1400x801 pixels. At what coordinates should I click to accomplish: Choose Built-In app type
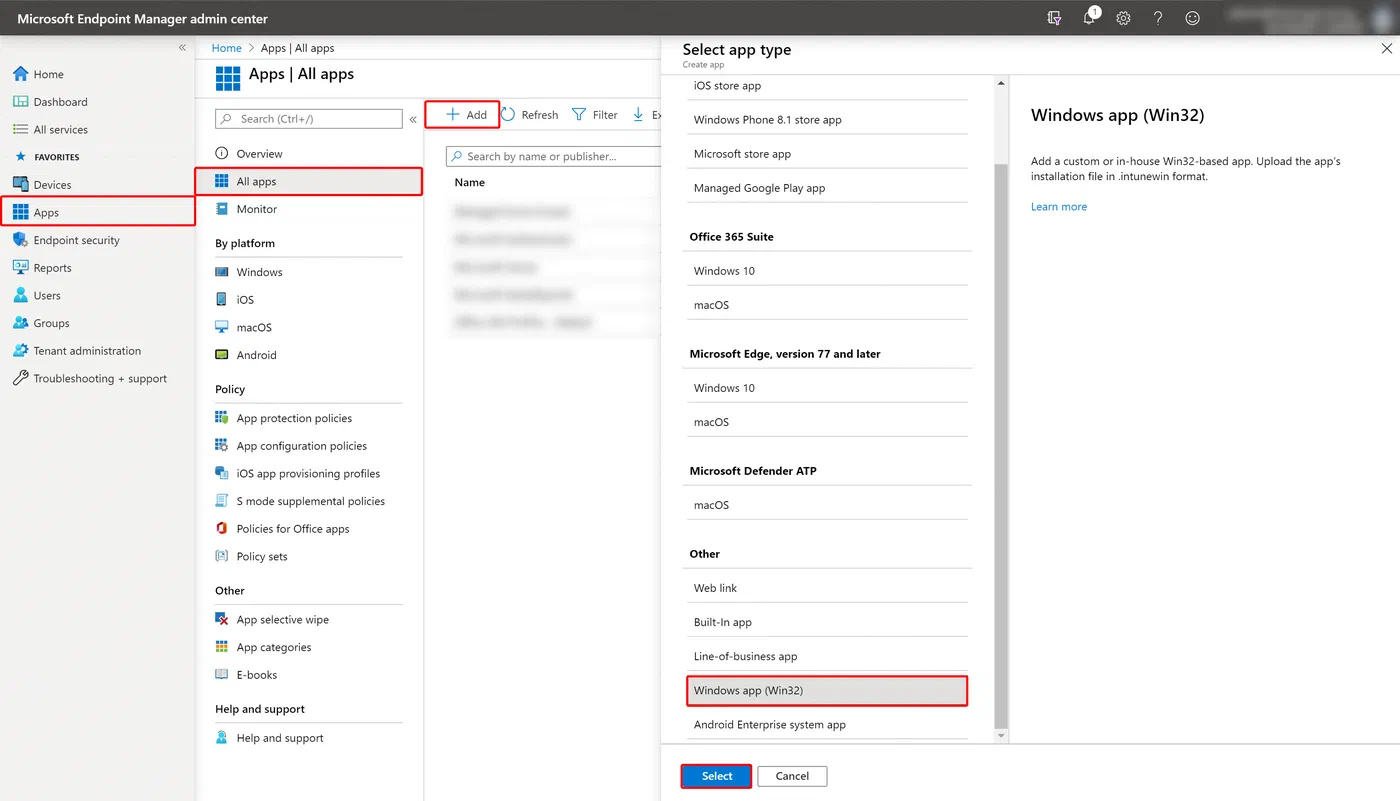(x=827, y=622)
